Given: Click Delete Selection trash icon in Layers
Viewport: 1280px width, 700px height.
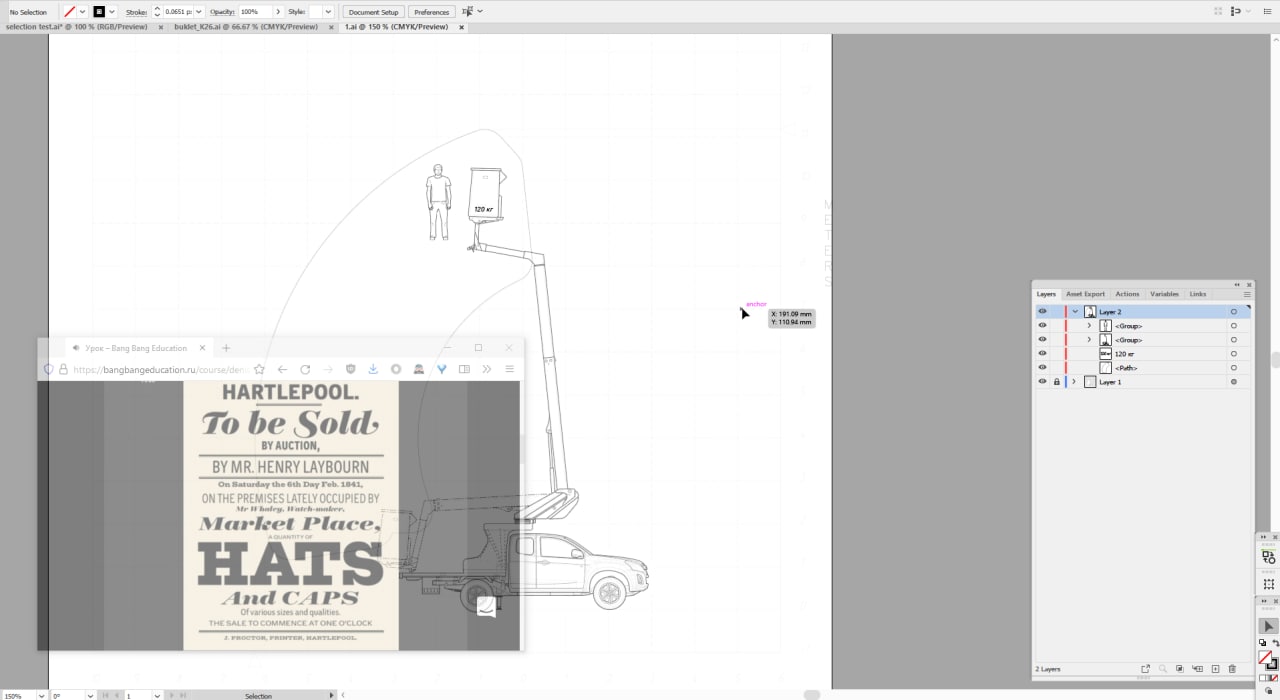Looking at the screenshot, I should pos(1232,668).
